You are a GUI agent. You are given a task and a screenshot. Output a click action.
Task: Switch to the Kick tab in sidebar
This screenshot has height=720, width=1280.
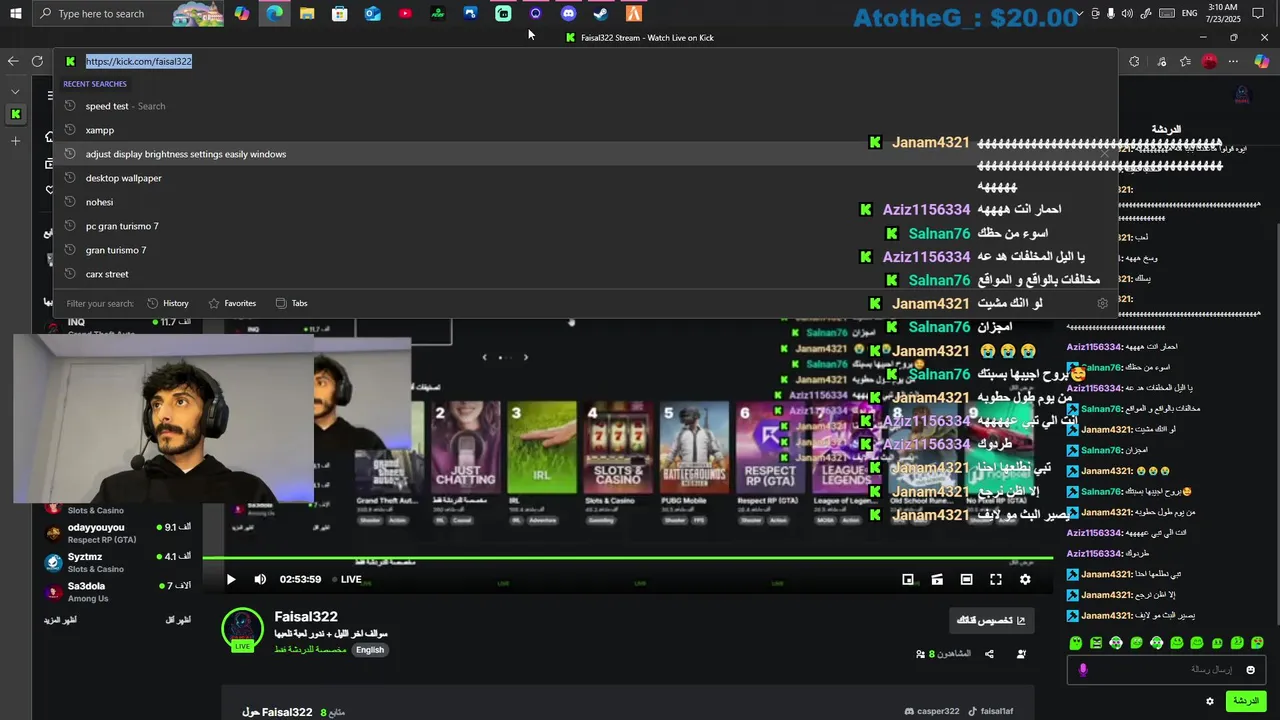pyautogui.click(x=15, y=114)
